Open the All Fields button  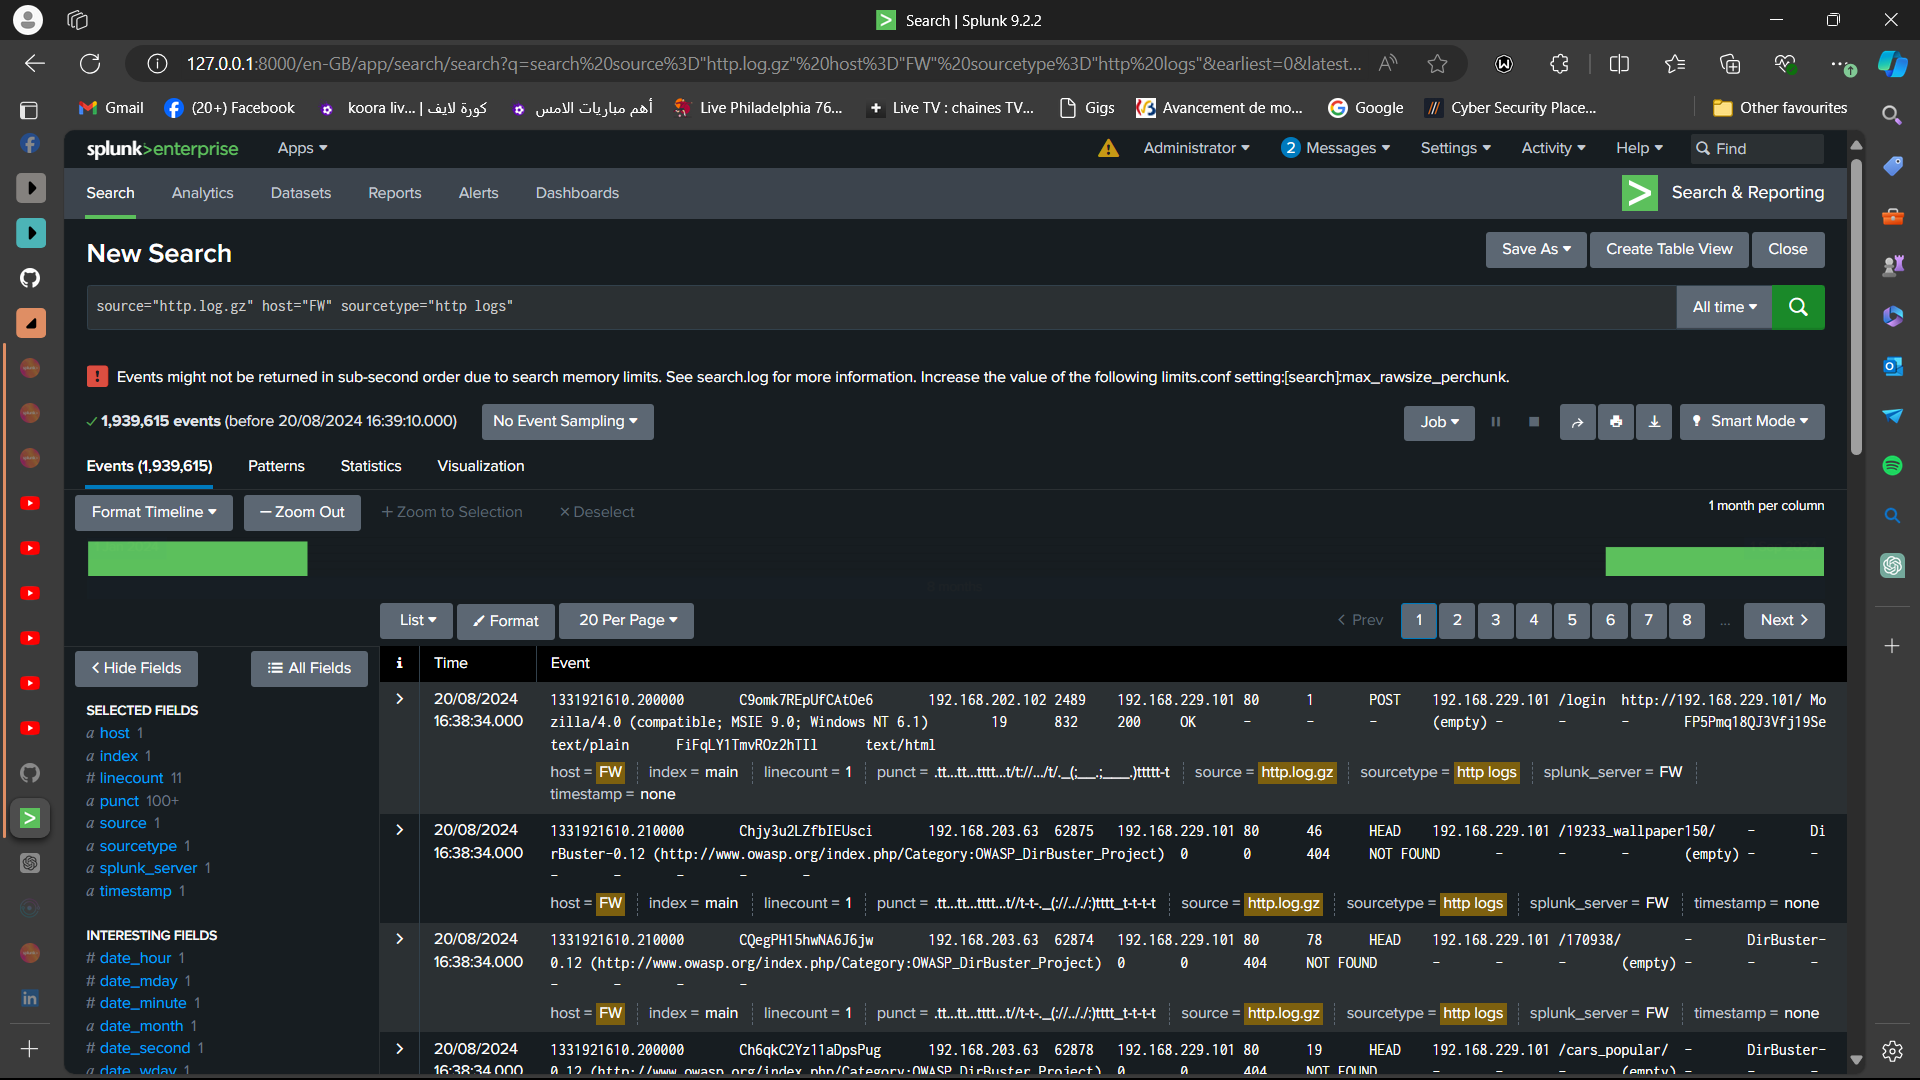(309, 668)
